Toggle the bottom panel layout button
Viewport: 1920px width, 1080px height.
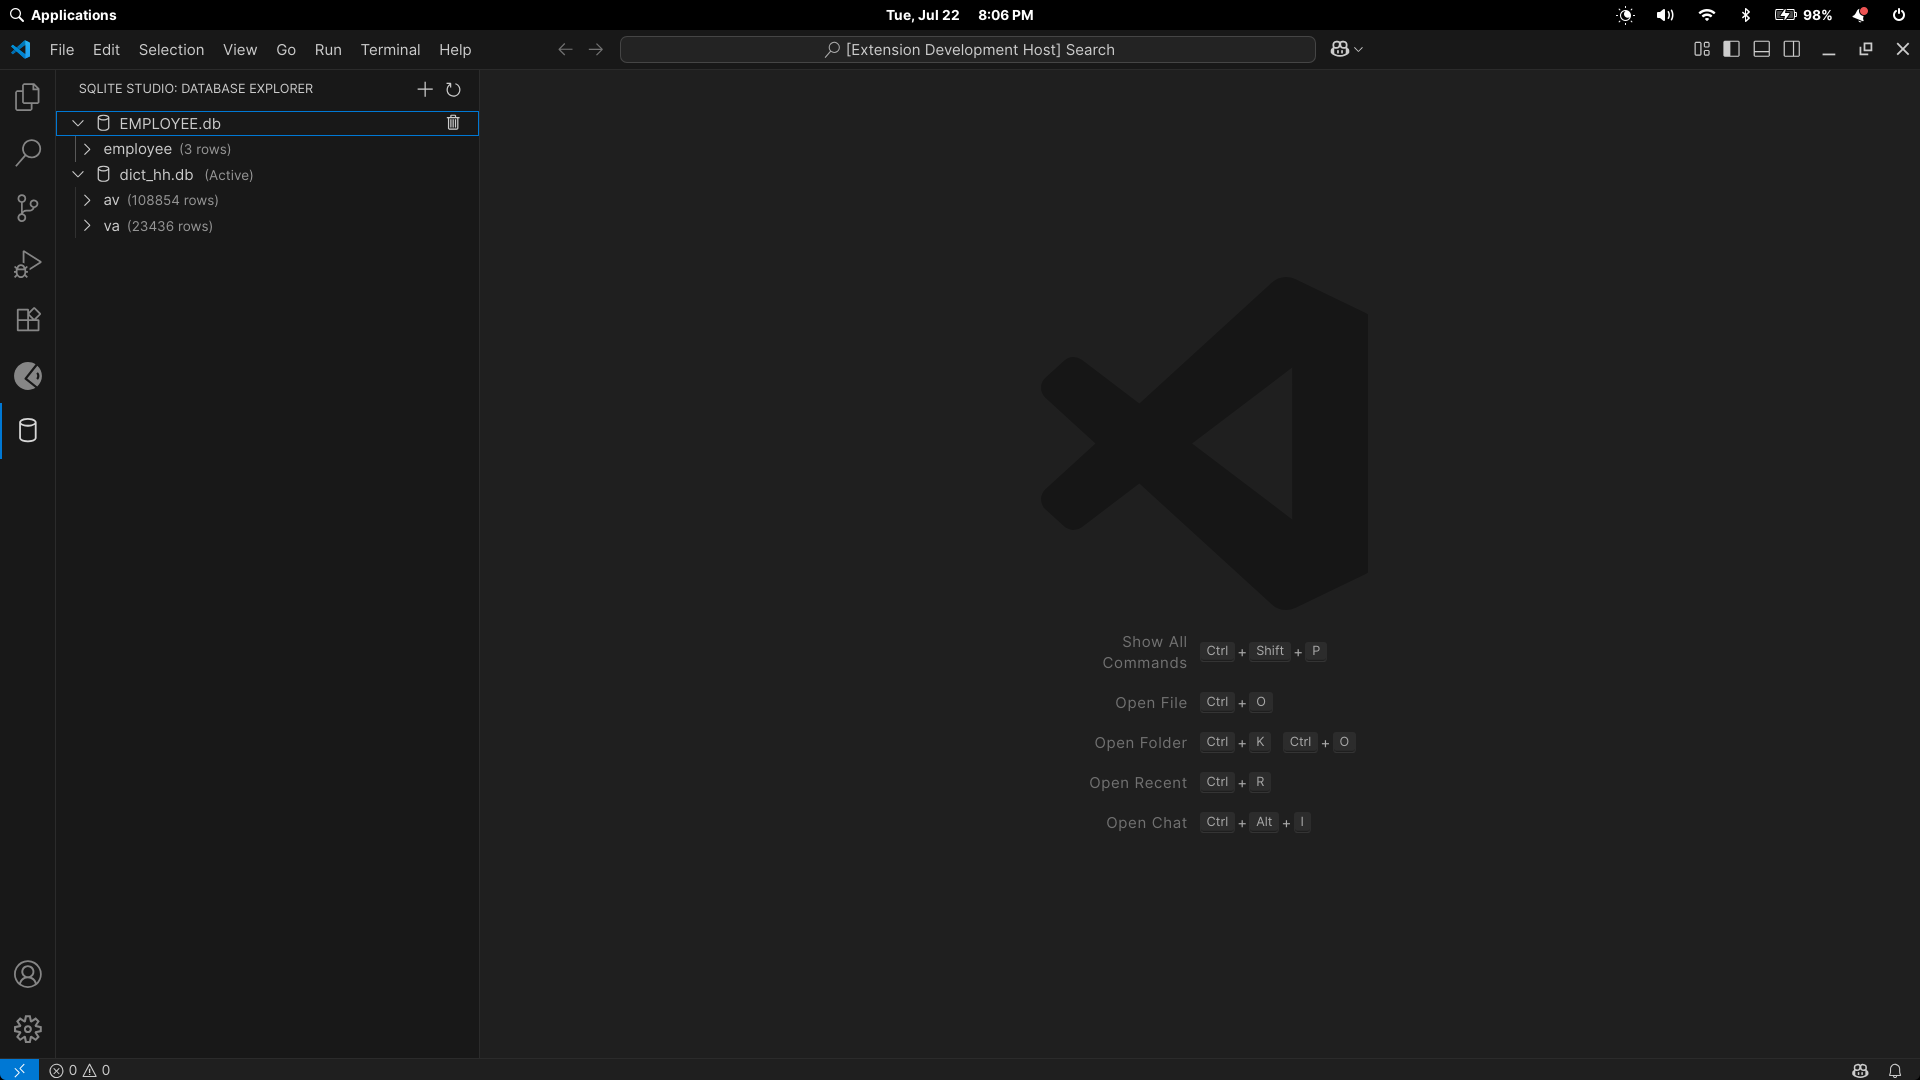click(1762, 49)
